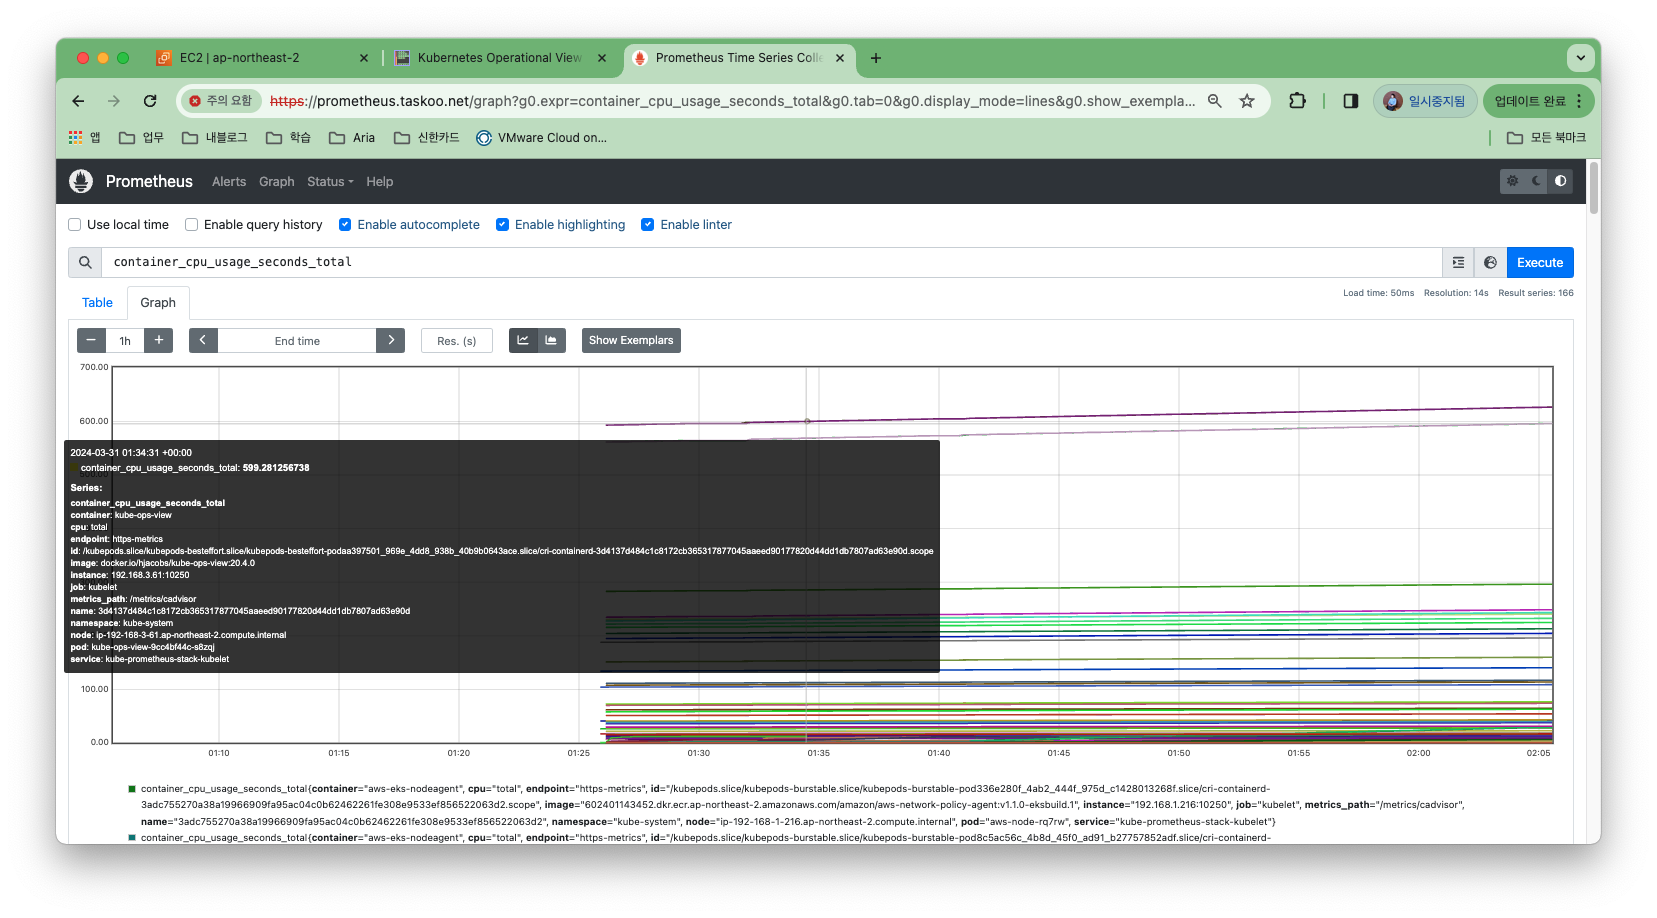Open Chrome apps grid shortcut
Screen dimensions: 1657x918
[84, 138]
